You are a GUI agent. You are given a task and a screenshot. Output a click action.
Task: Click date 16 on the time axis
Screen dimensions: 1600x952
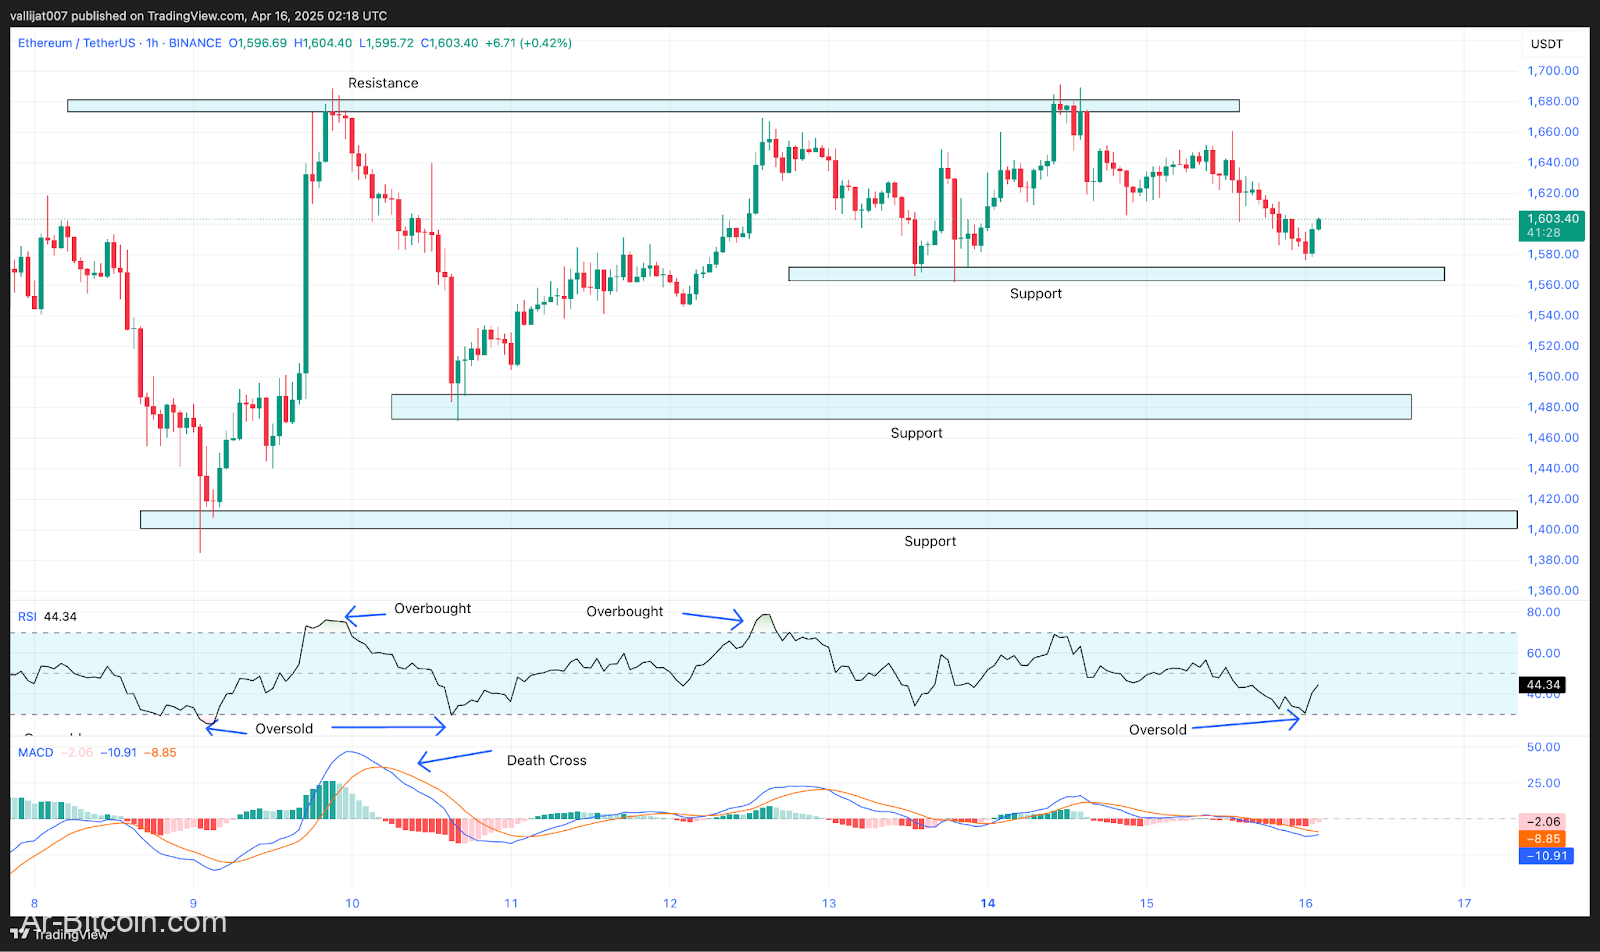click(x=1306, y=903)
